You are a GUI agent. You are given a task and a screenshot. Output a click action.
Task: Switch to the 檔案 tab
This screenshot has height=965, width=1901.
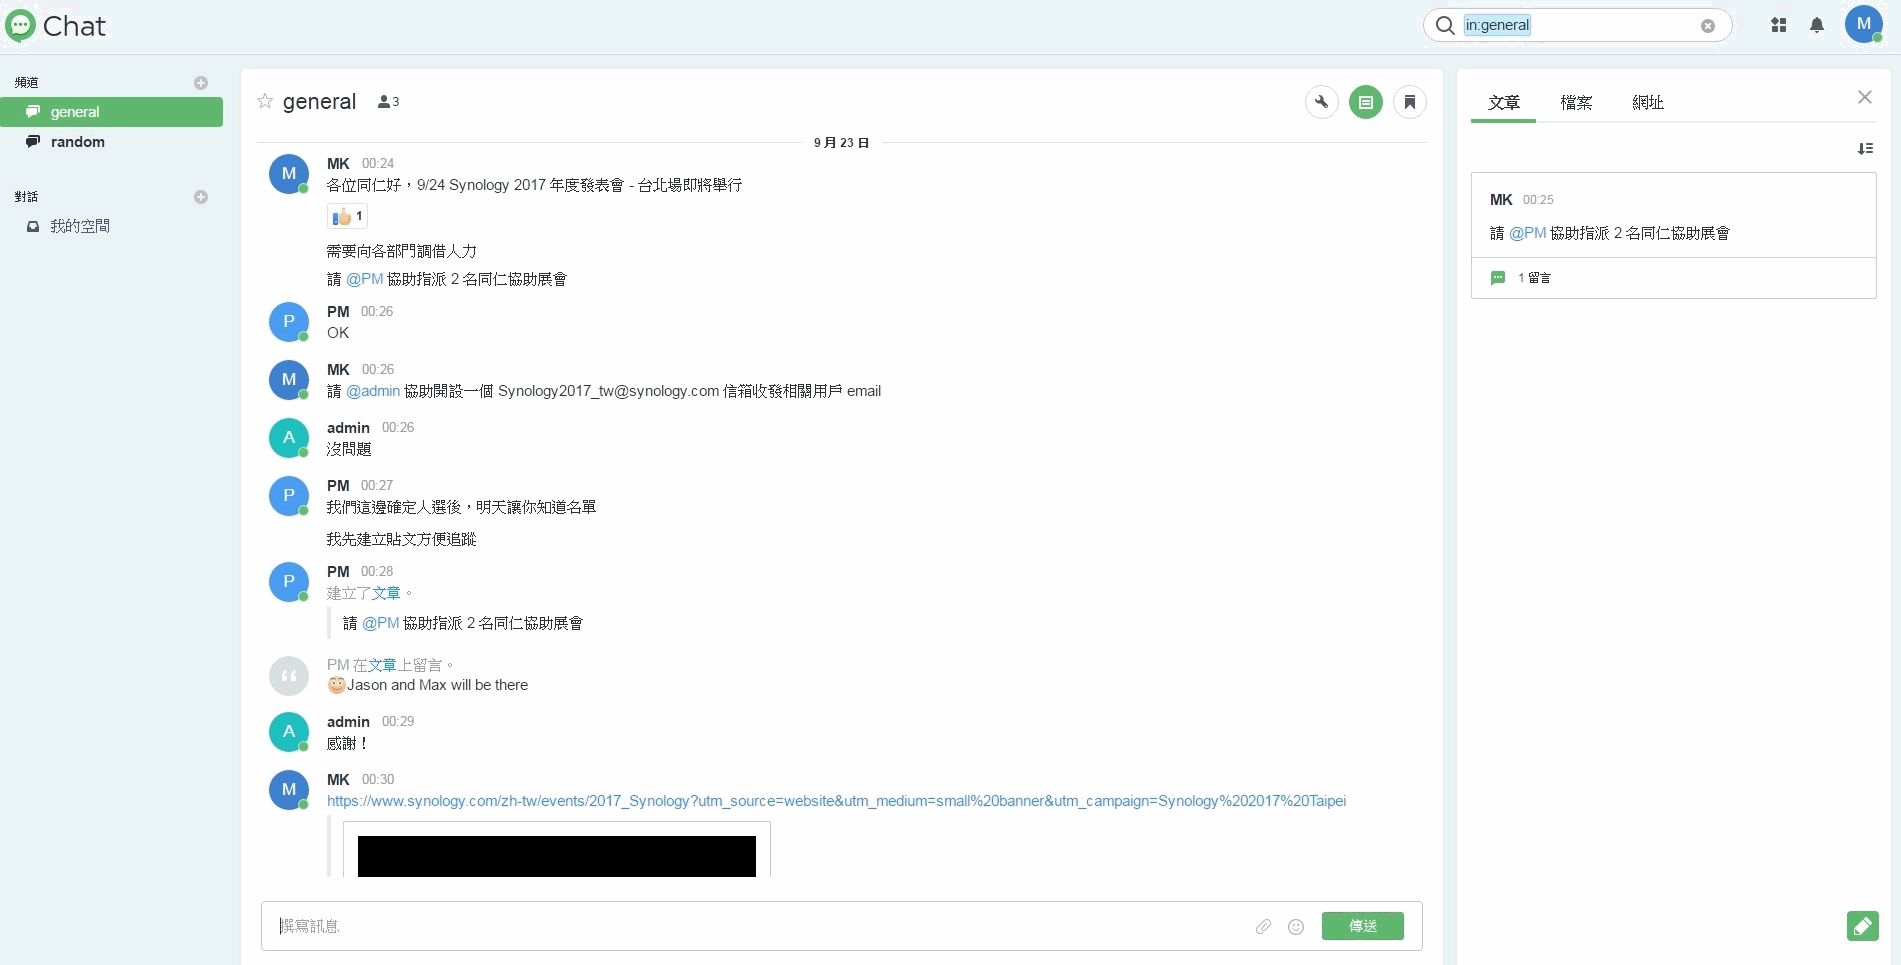(1575, 103)
